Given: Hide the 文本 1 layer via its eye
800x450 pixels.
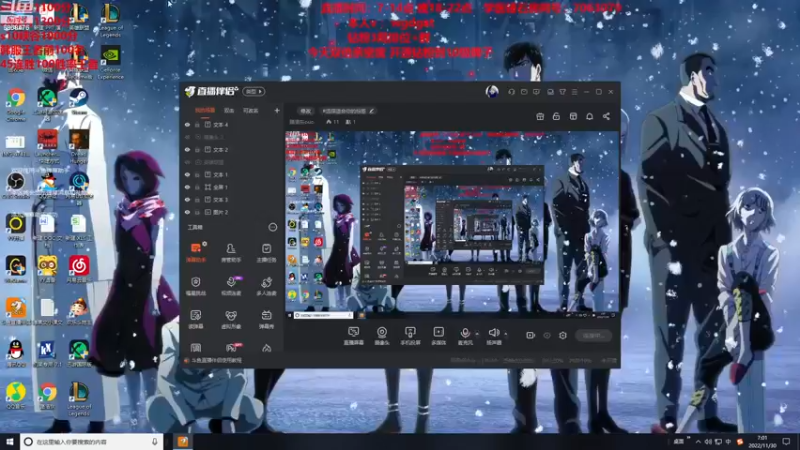Looking at the screenshot, I should (187, 174).
